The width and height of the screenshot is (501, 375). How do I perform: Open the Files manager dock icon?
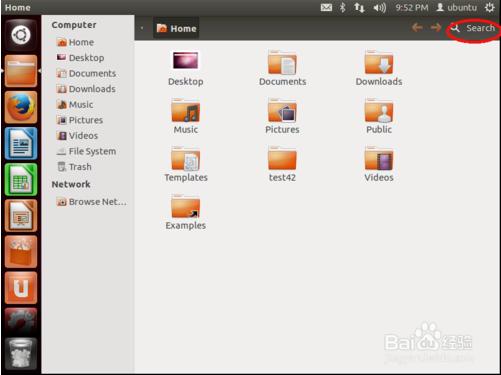[21, 71]
